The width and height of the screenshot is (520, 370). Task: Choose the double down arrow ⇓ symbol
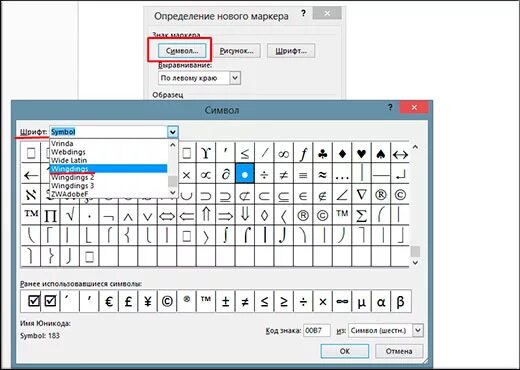tap(245, 215)
